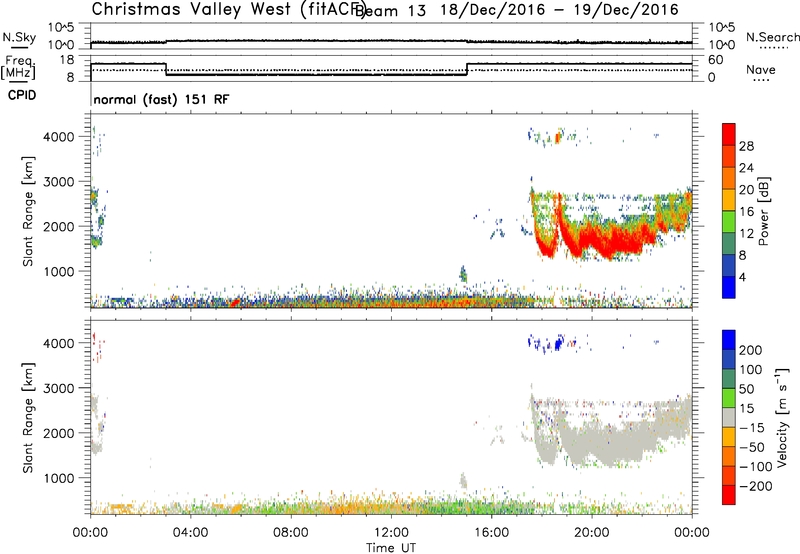The width and height of the screenshot is (800, 554).
Task: Click the Velocity color bar
Action: pos(729,417)
